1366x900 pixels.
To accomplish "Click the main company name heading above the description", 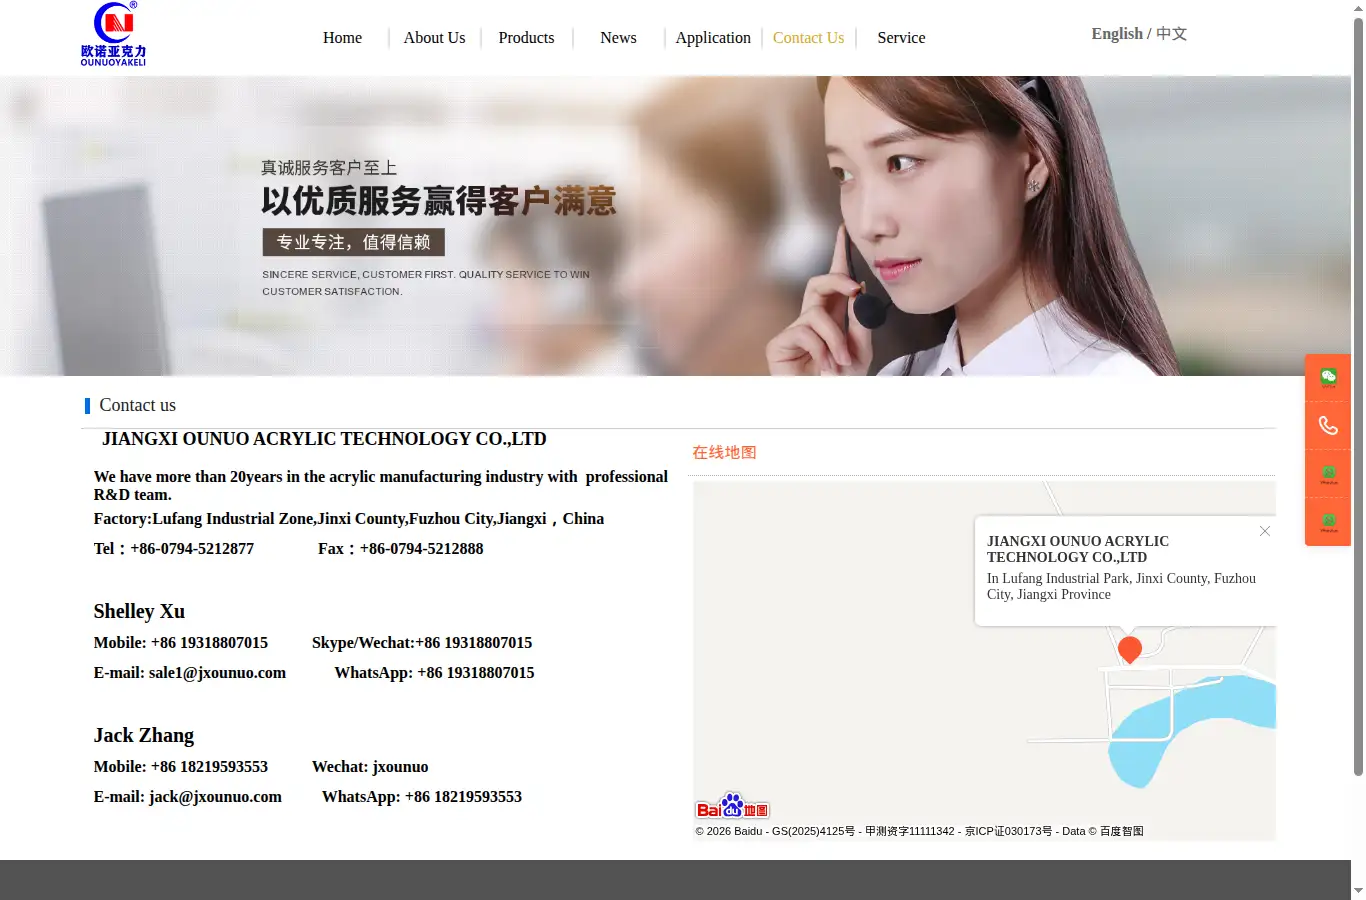I will point(324,439).
